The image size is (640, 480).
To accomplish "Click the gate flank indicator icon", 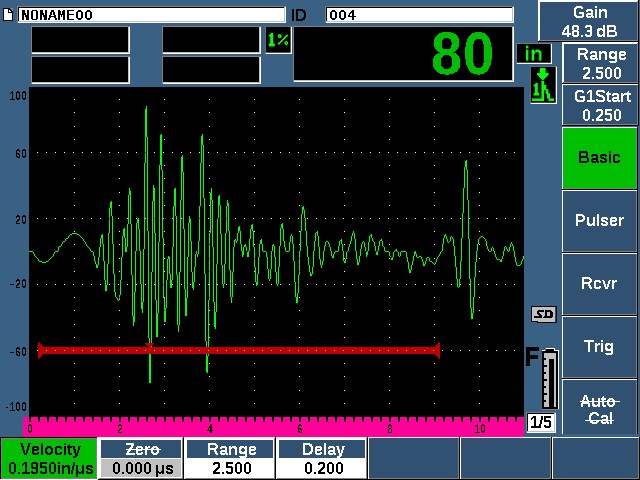I will 541,85.
